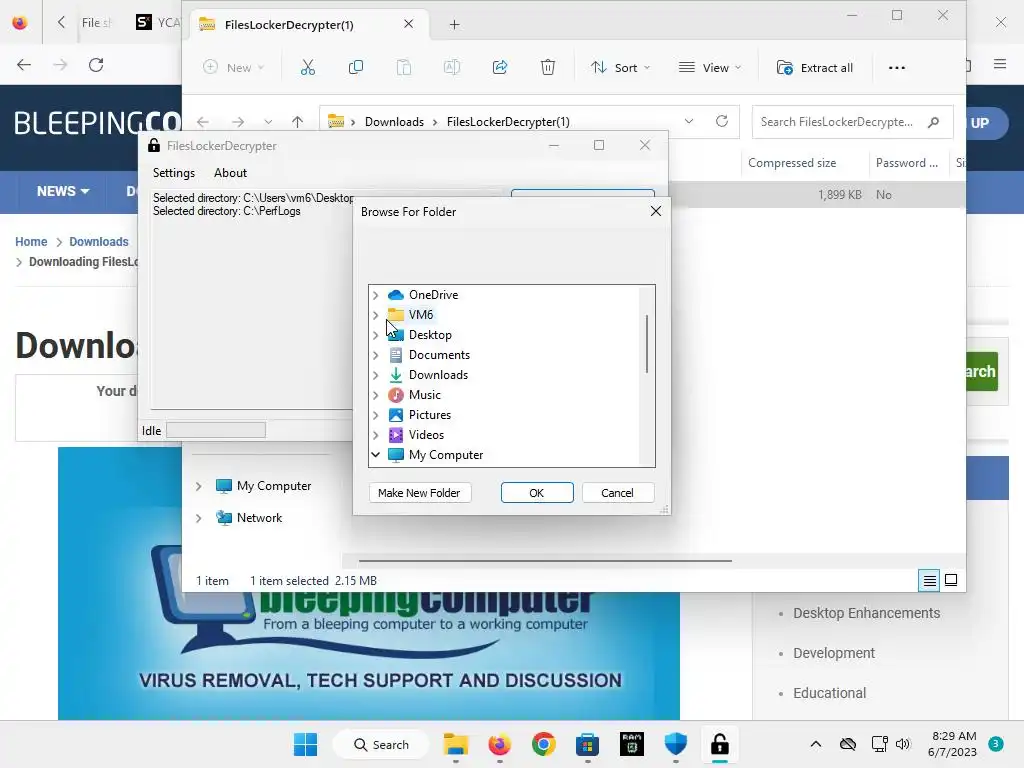This screenshot has width=1024, height=768.
Task: Click the volume speaker tray icon
Action: [x=903, y=744]
